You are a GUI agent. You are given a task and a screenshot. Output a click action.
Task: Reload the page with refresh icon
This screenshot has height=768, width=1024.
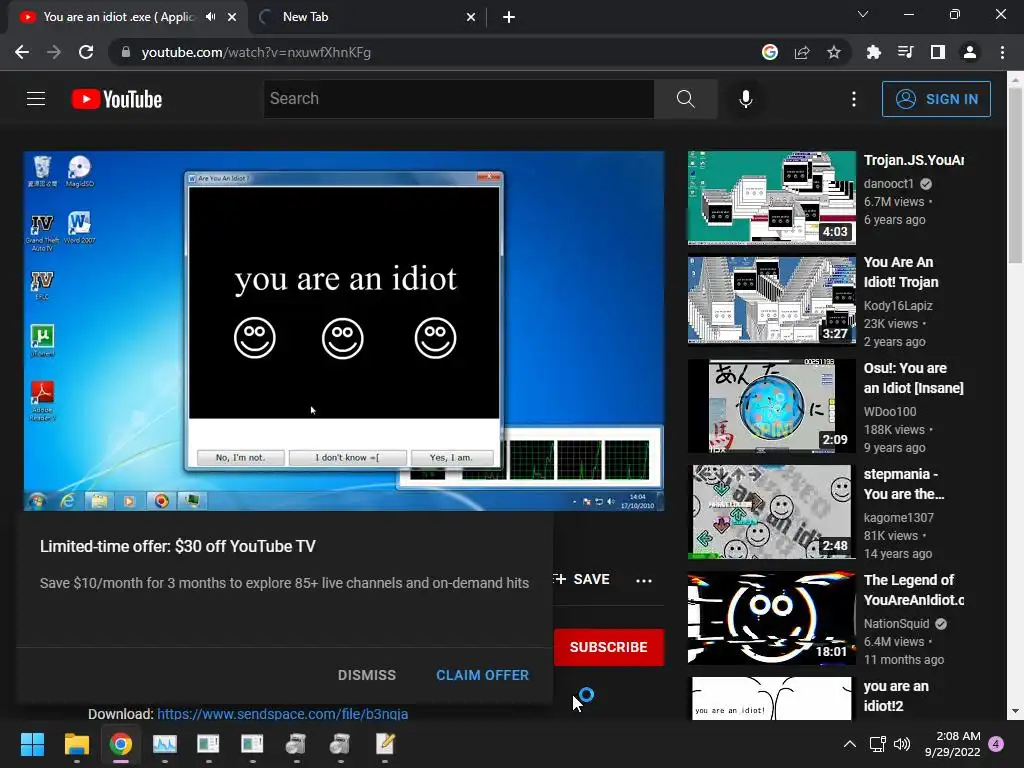coord(86,52)
